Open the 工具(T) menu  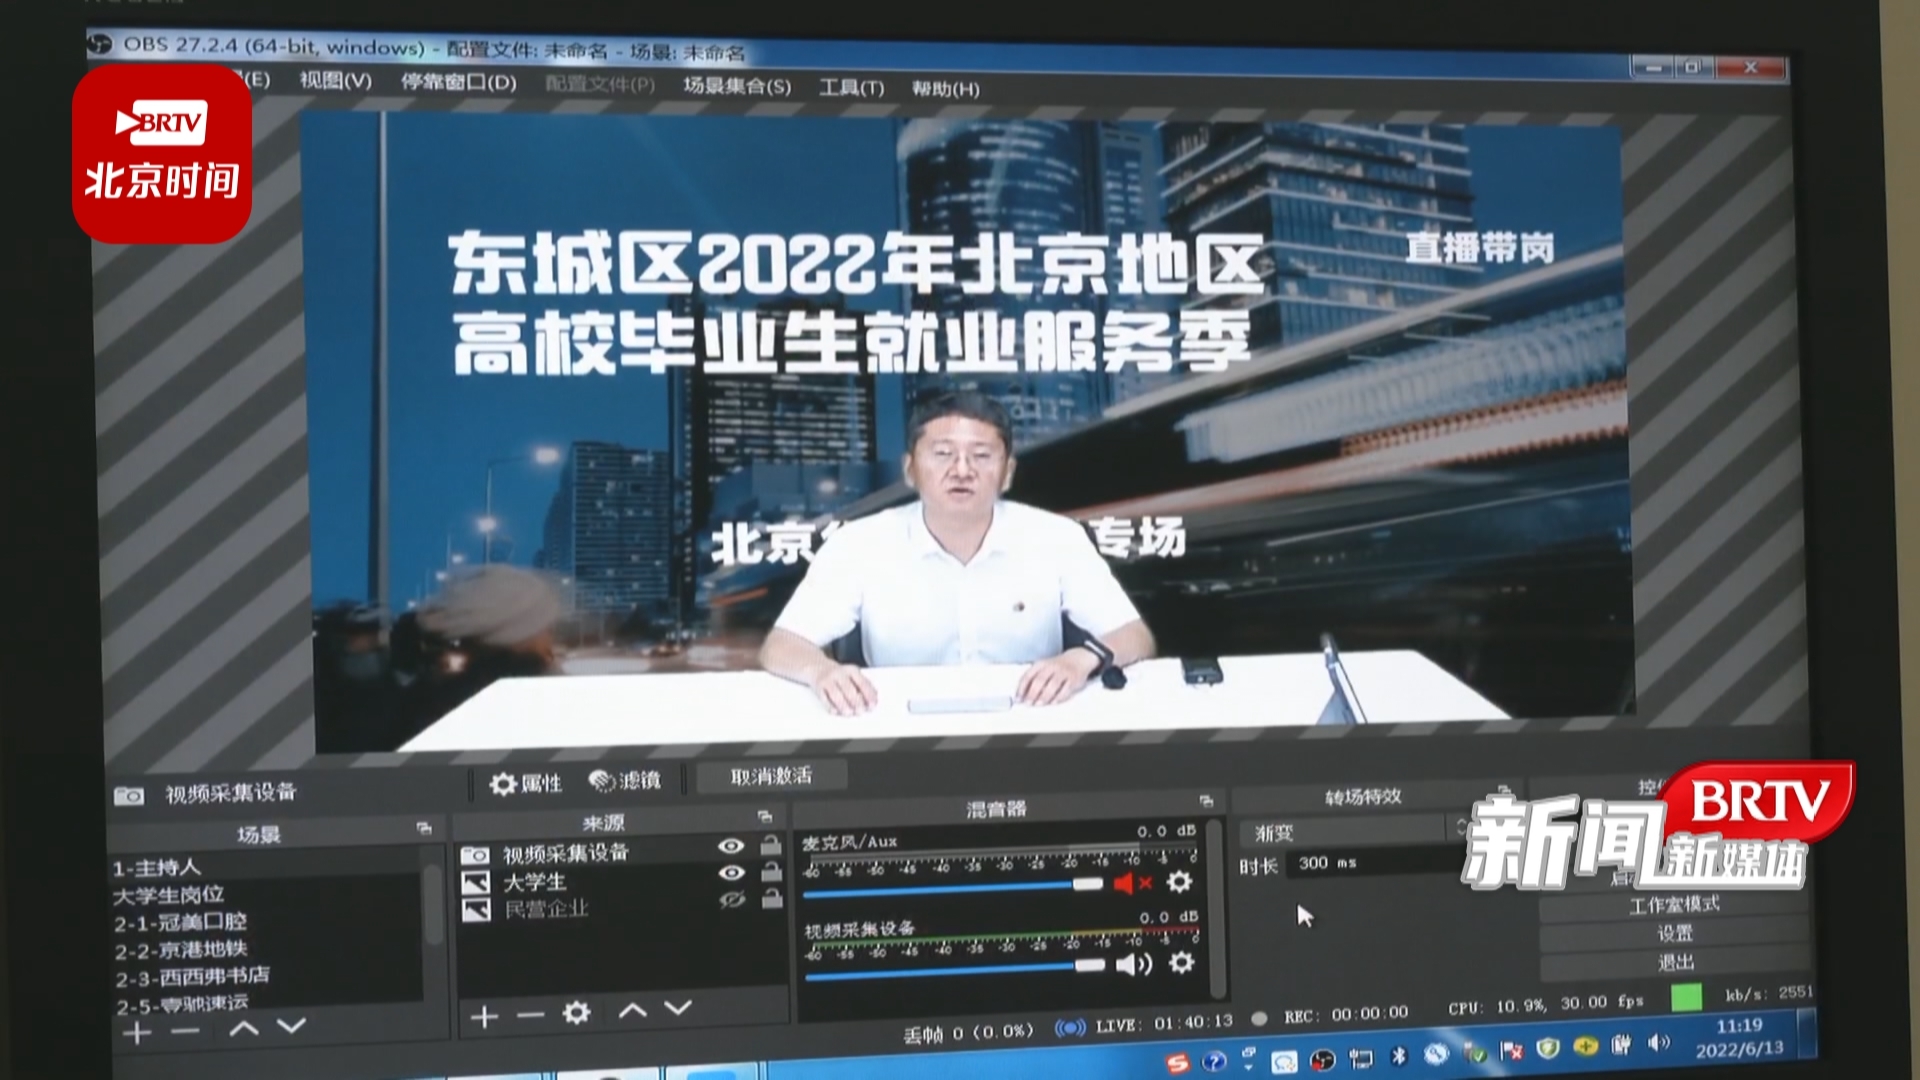coord(851,88)
